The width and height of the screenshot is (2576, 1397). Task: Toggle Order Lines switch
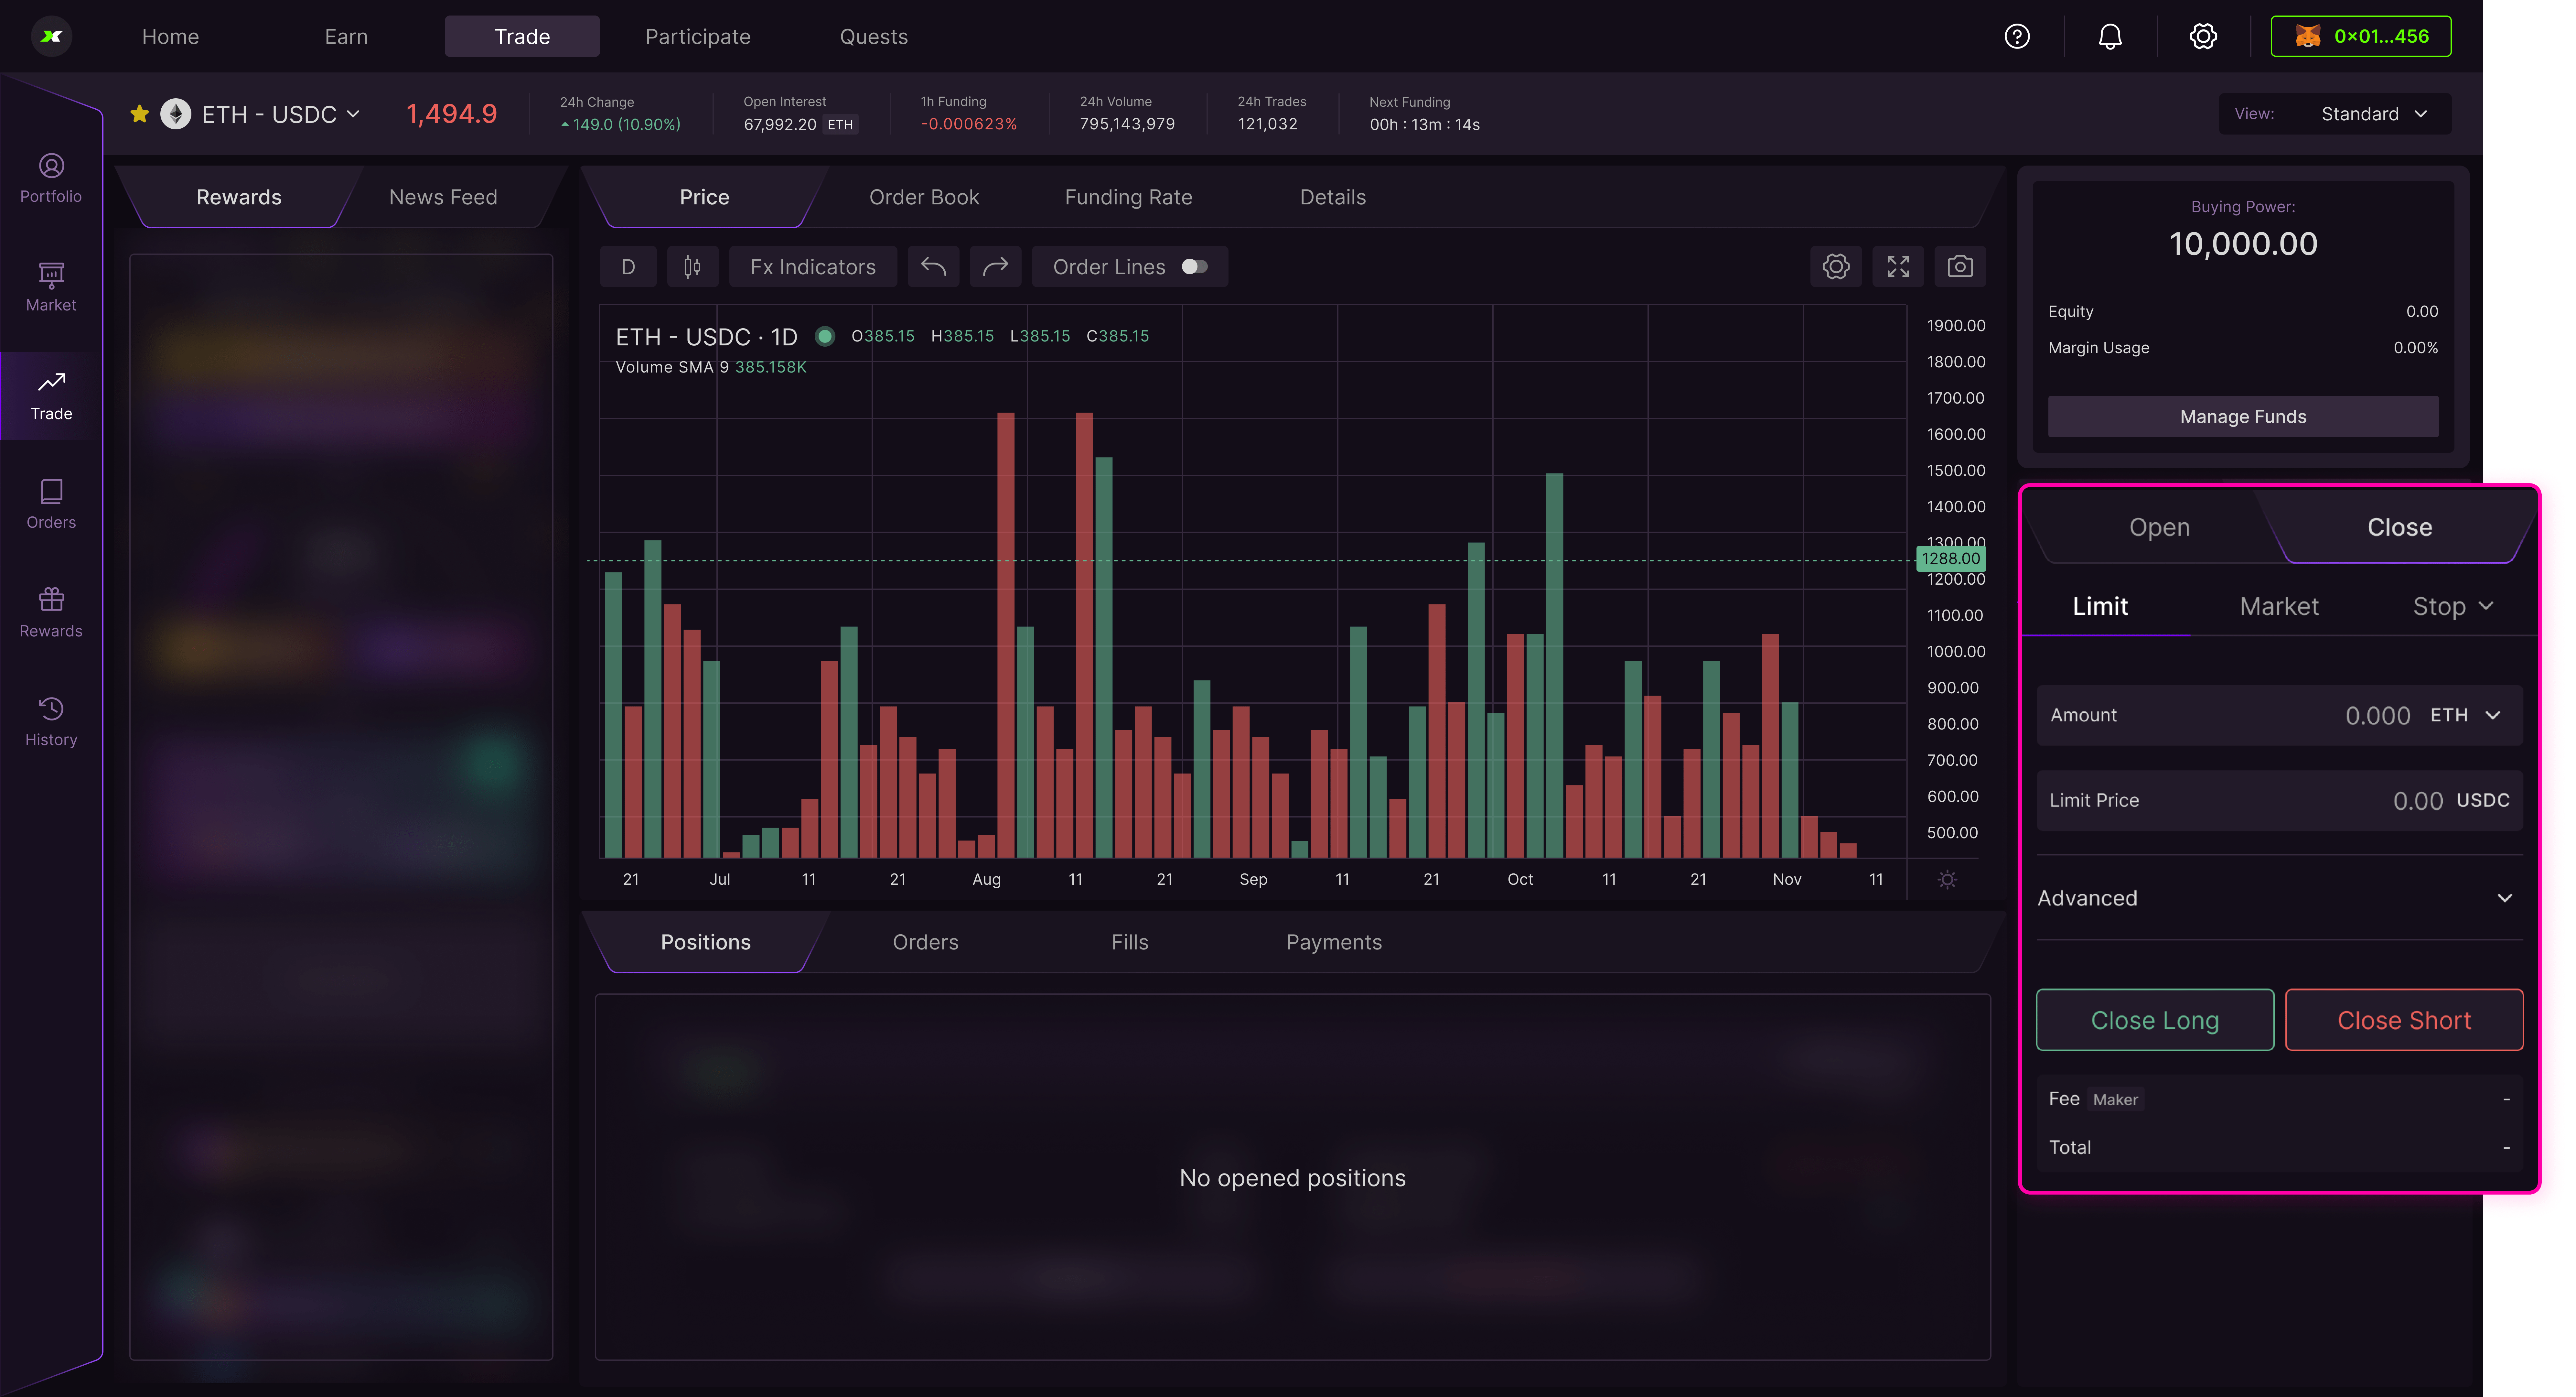[1195, 267]
